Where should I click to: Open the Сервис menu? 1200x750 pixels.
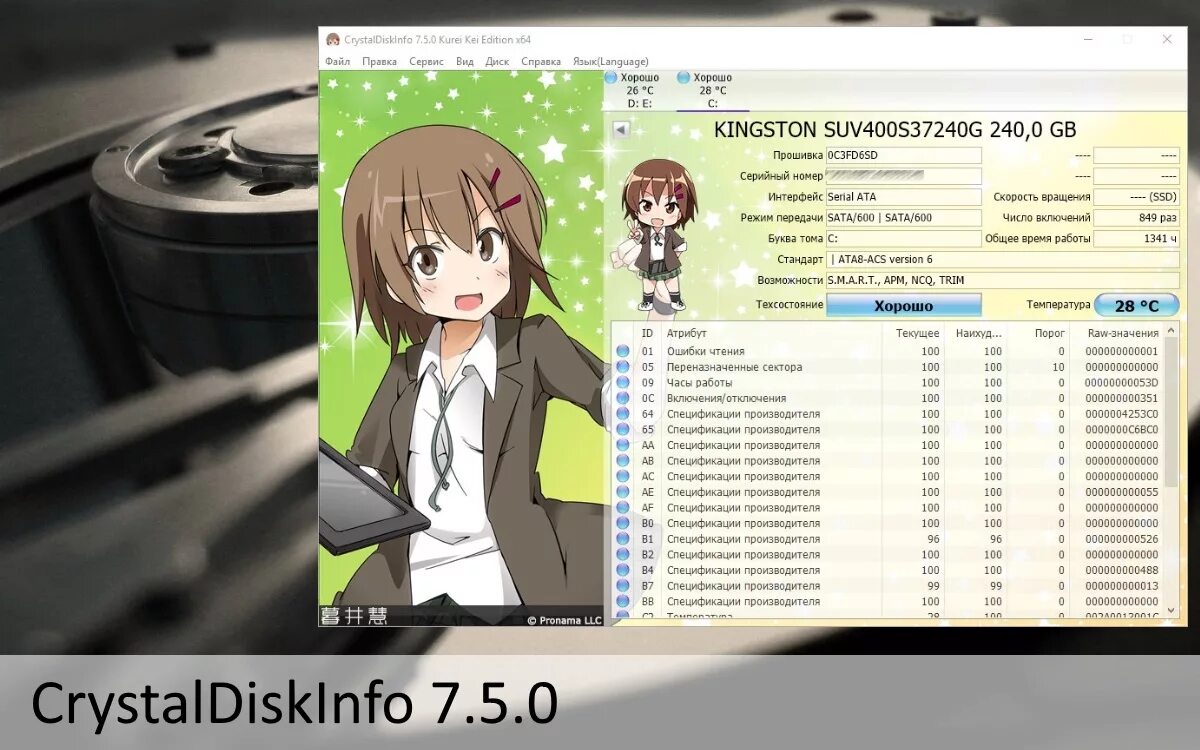427,61
